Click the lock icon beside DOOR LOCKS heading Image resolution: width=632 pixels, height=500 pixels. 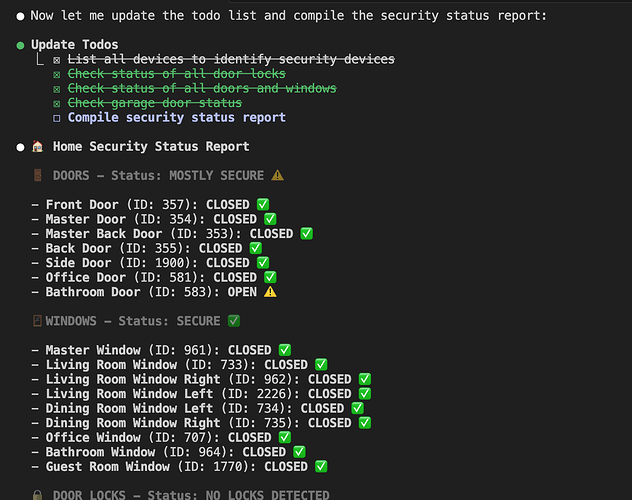[x=37, y=495]
